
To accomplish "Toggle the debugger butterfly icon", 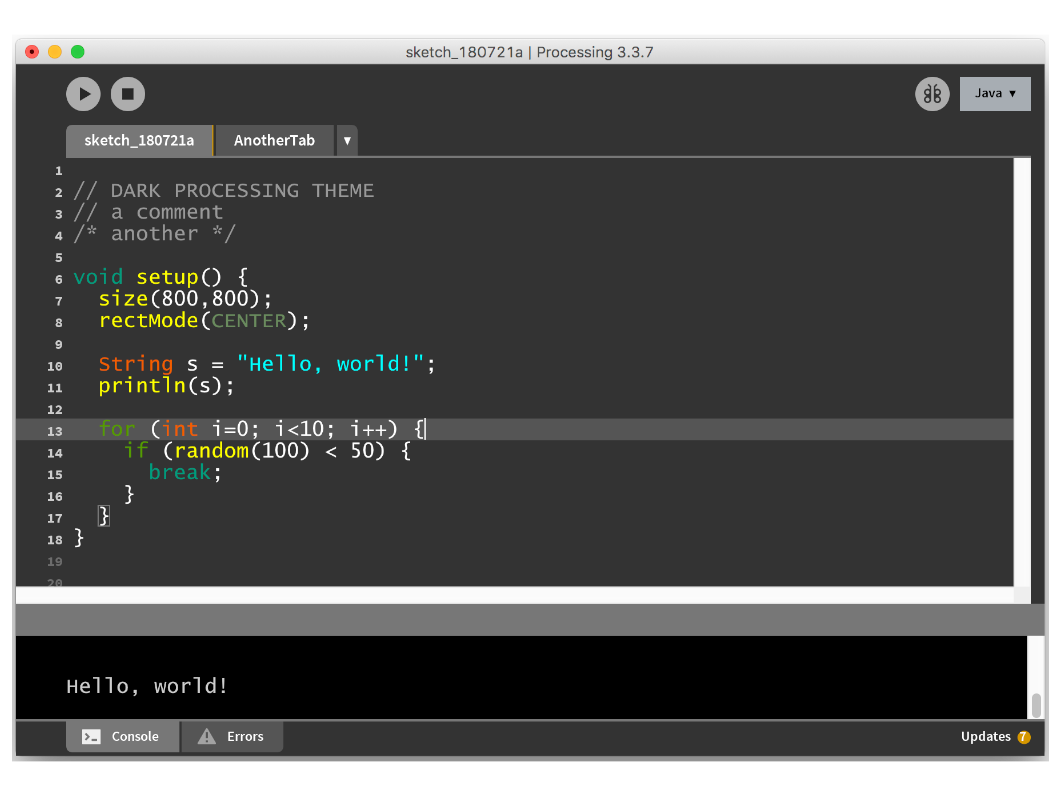I will point(932,94).
